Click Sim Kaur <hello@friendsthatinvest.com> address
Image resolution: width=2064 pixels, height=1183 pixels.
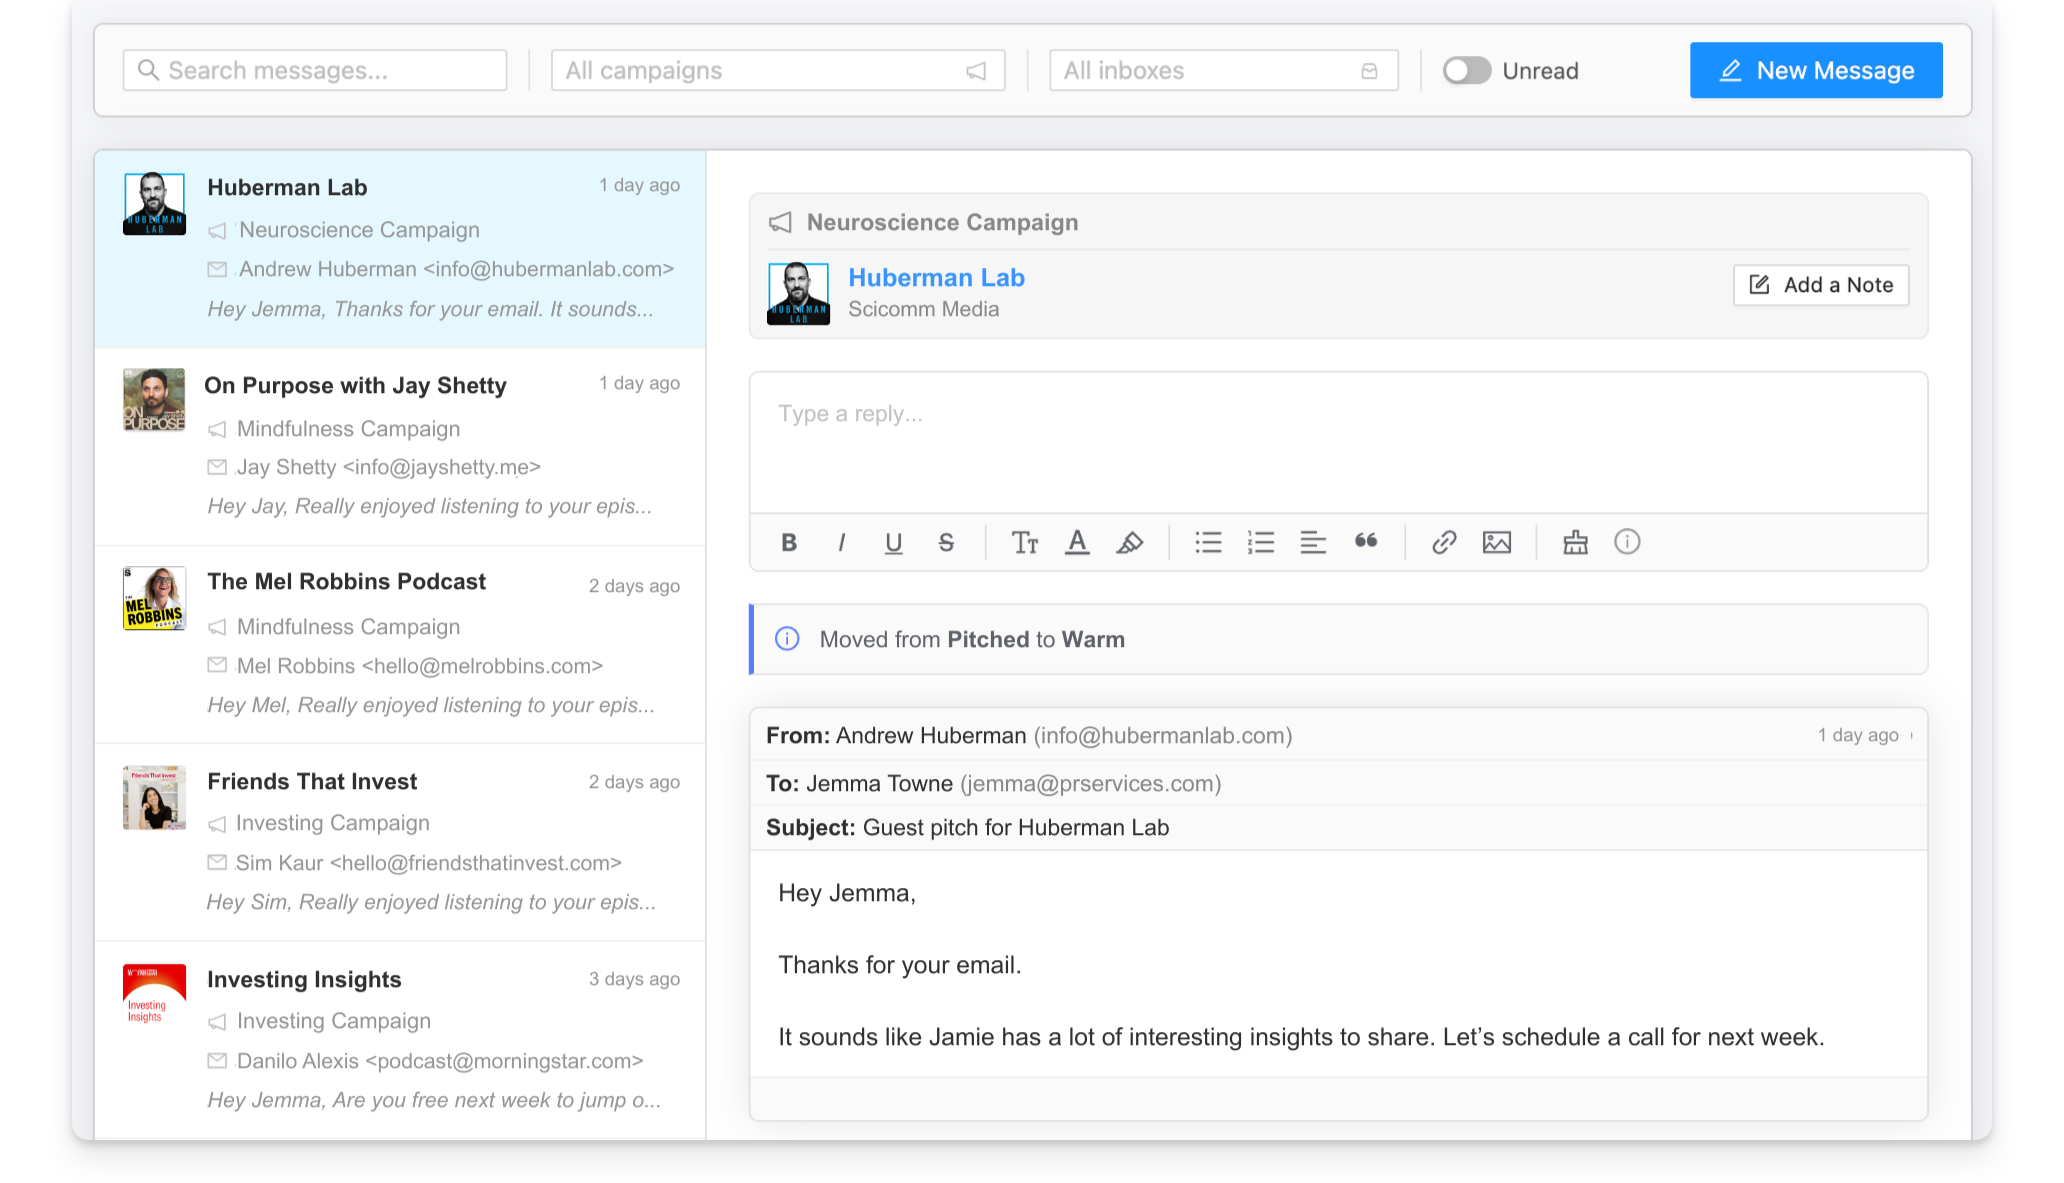[x=428, y=863]
